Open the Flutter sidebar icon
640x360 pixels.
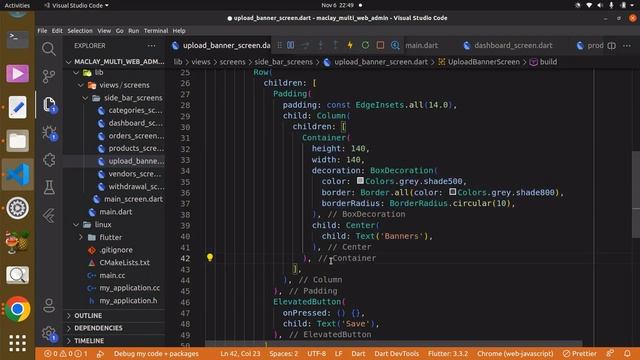point(49,215)
